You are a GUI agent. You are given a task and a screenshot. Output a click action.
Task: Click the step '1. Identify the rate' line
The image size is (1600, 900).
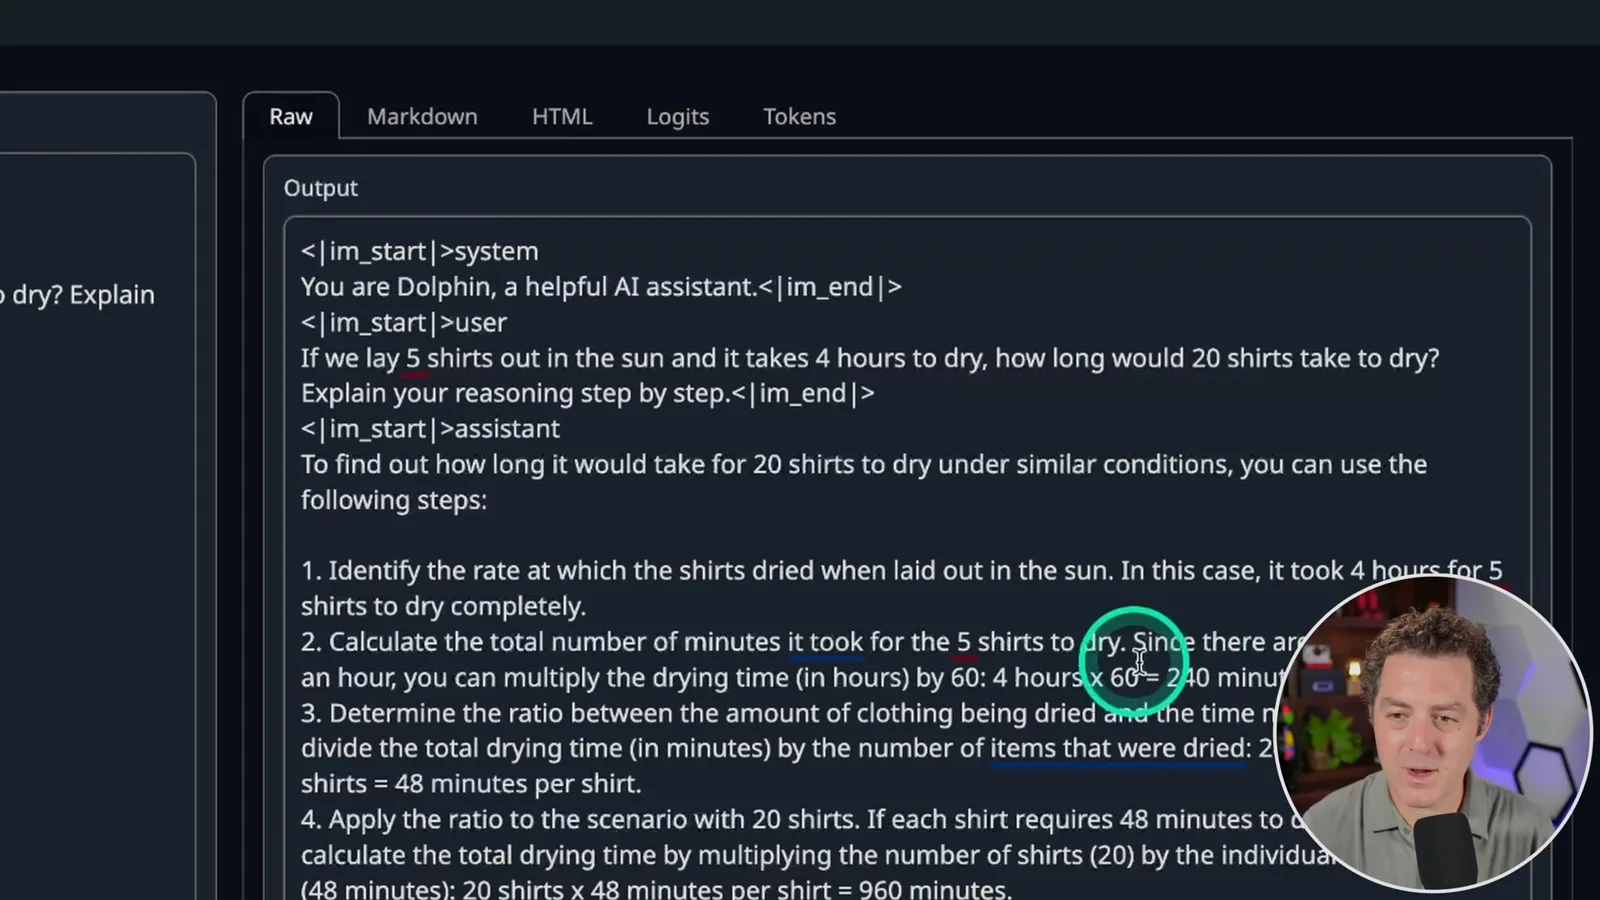pyautogui.click(x=901, y=571)
